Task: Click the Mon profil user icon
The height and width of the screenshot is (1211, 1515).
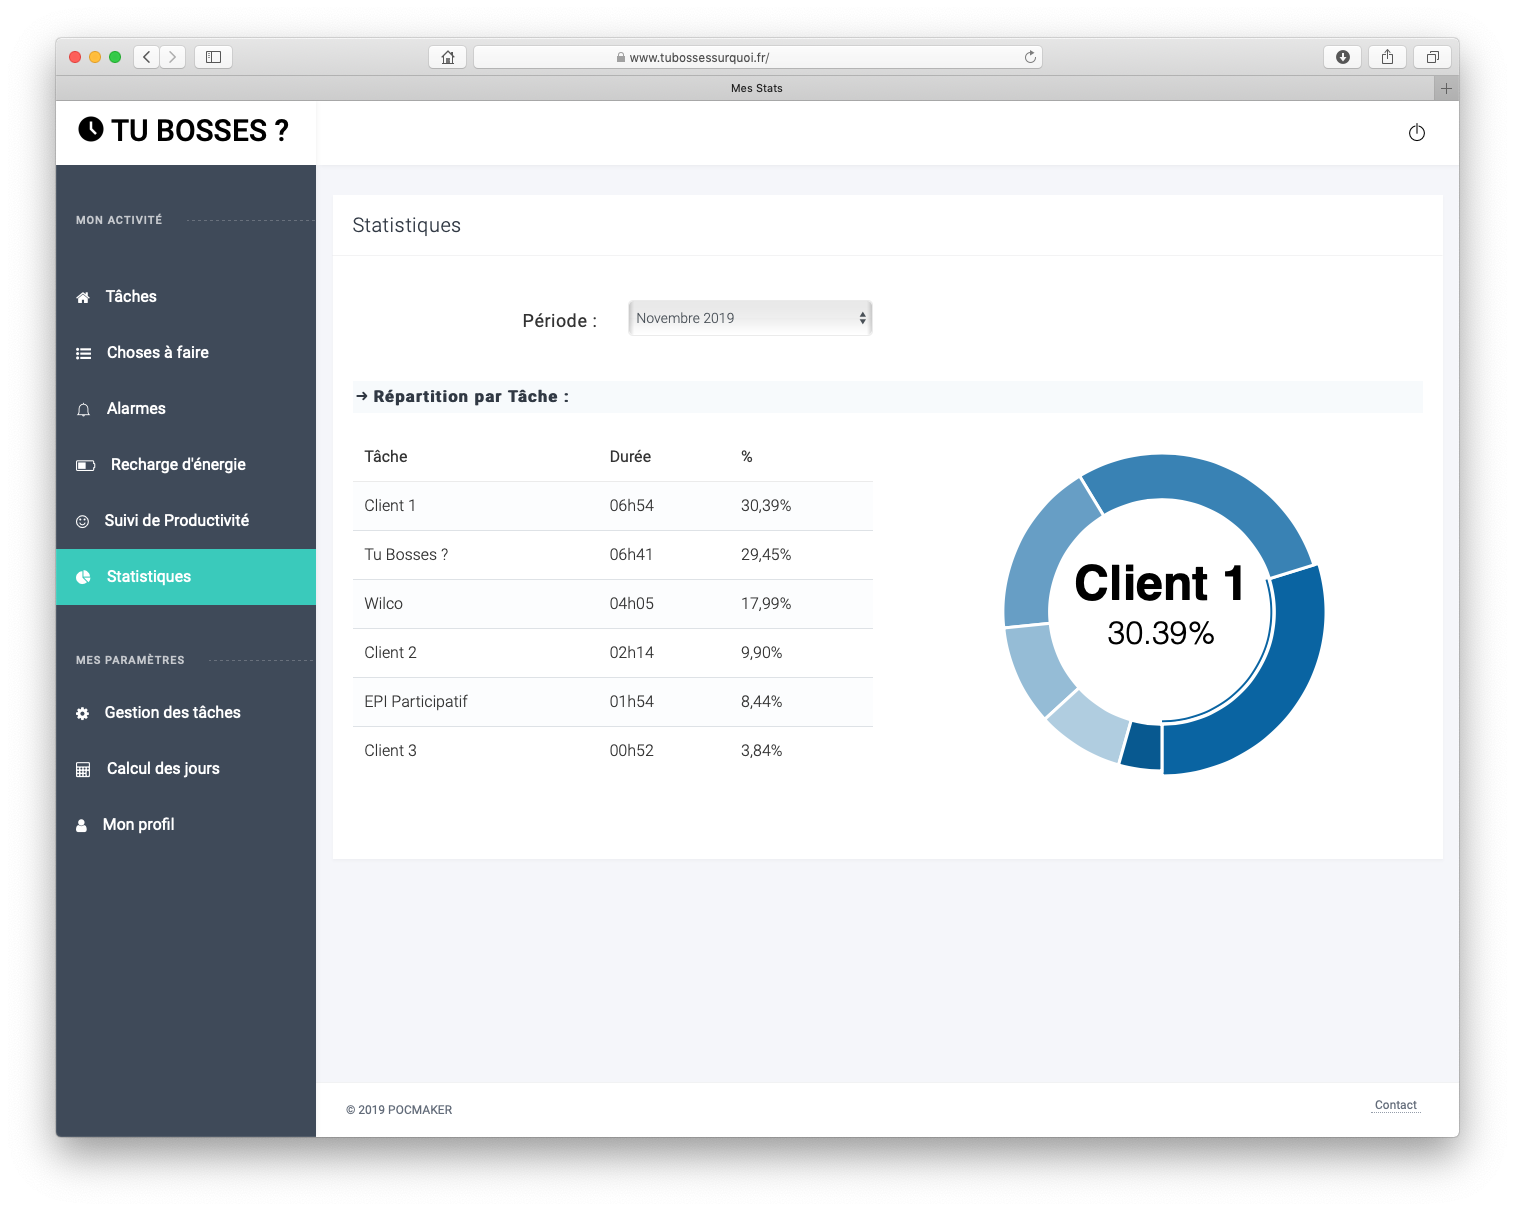Action: (82, 826)
